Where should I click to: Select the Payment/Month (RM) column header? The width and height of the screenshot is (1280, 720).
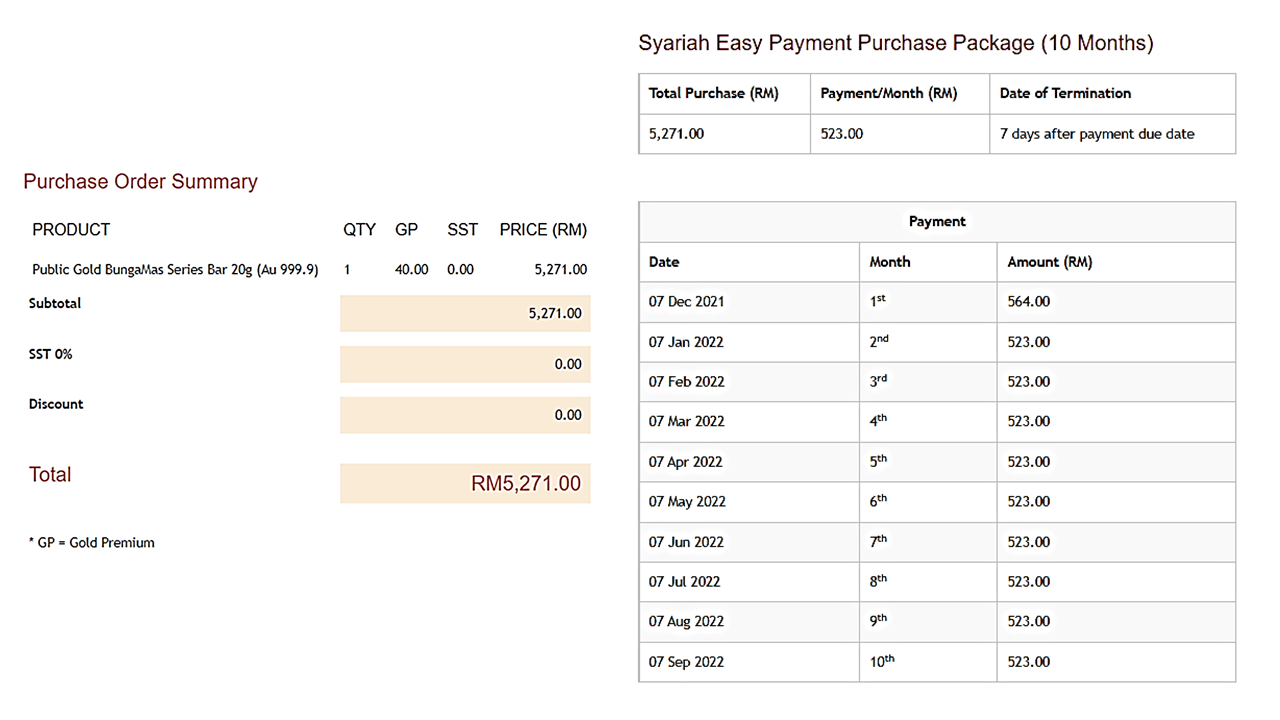pyautogui.click(x=887, y=93)
